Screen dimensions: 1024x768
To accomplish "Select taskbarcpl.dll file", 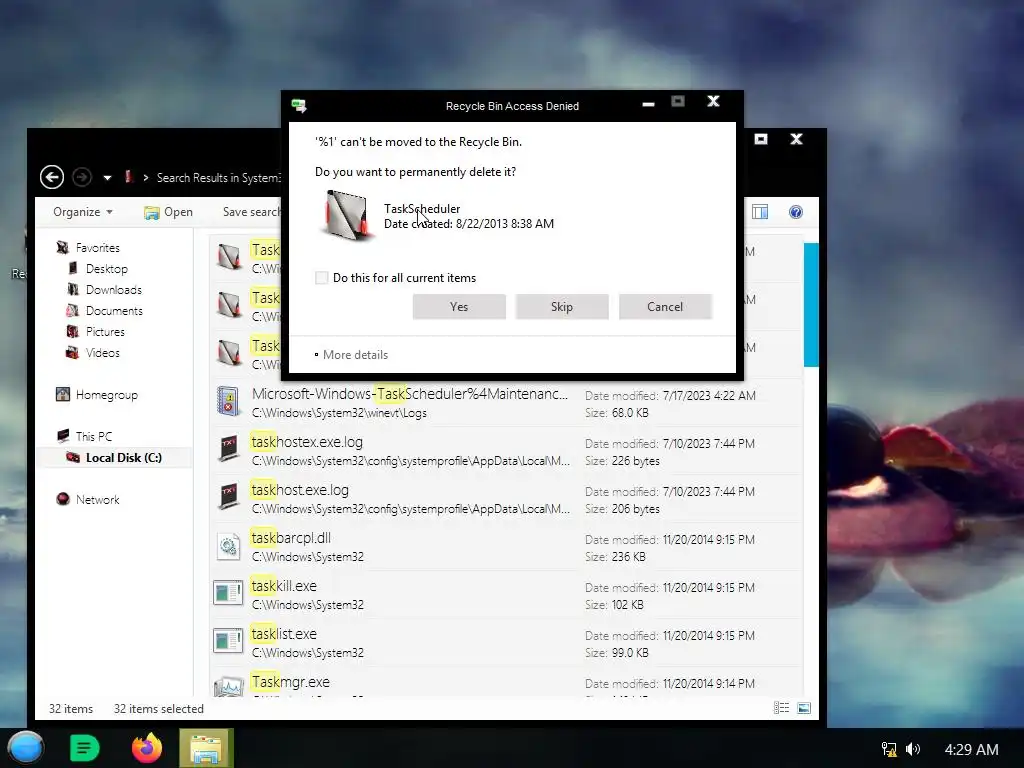I will (x=506, y=547).
